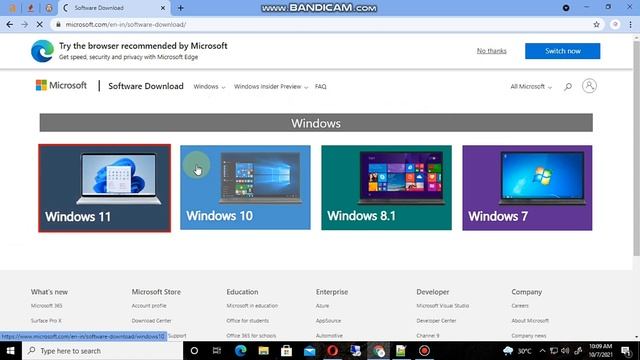This screenshot has width=640, height=360.
Task: Open the Download Center footer link
Action: coord(151,321)
